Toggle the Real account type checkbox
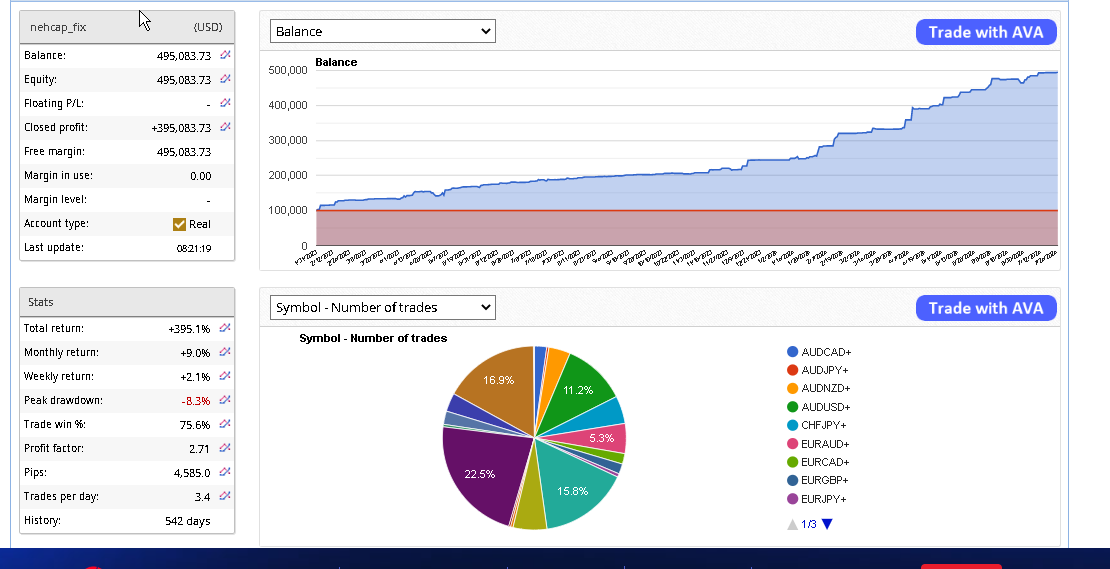 [x=180, y=224]
